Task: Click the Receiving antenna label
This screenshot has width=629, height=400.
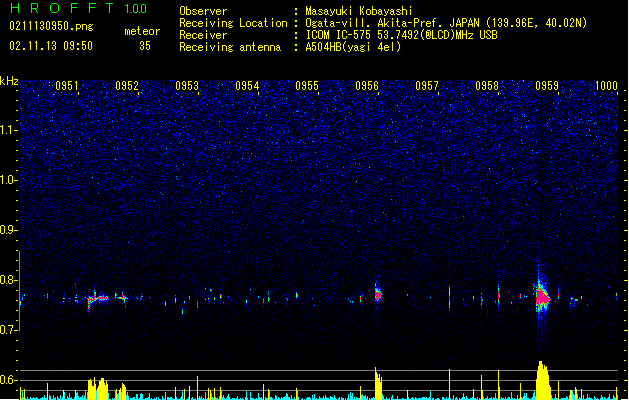Action: coord(230,47)
